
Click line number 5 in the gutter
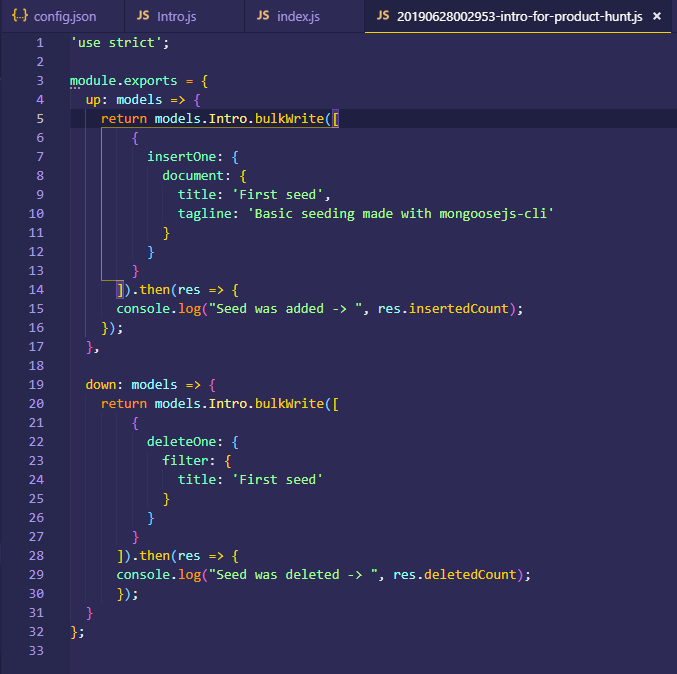[40, 119]
